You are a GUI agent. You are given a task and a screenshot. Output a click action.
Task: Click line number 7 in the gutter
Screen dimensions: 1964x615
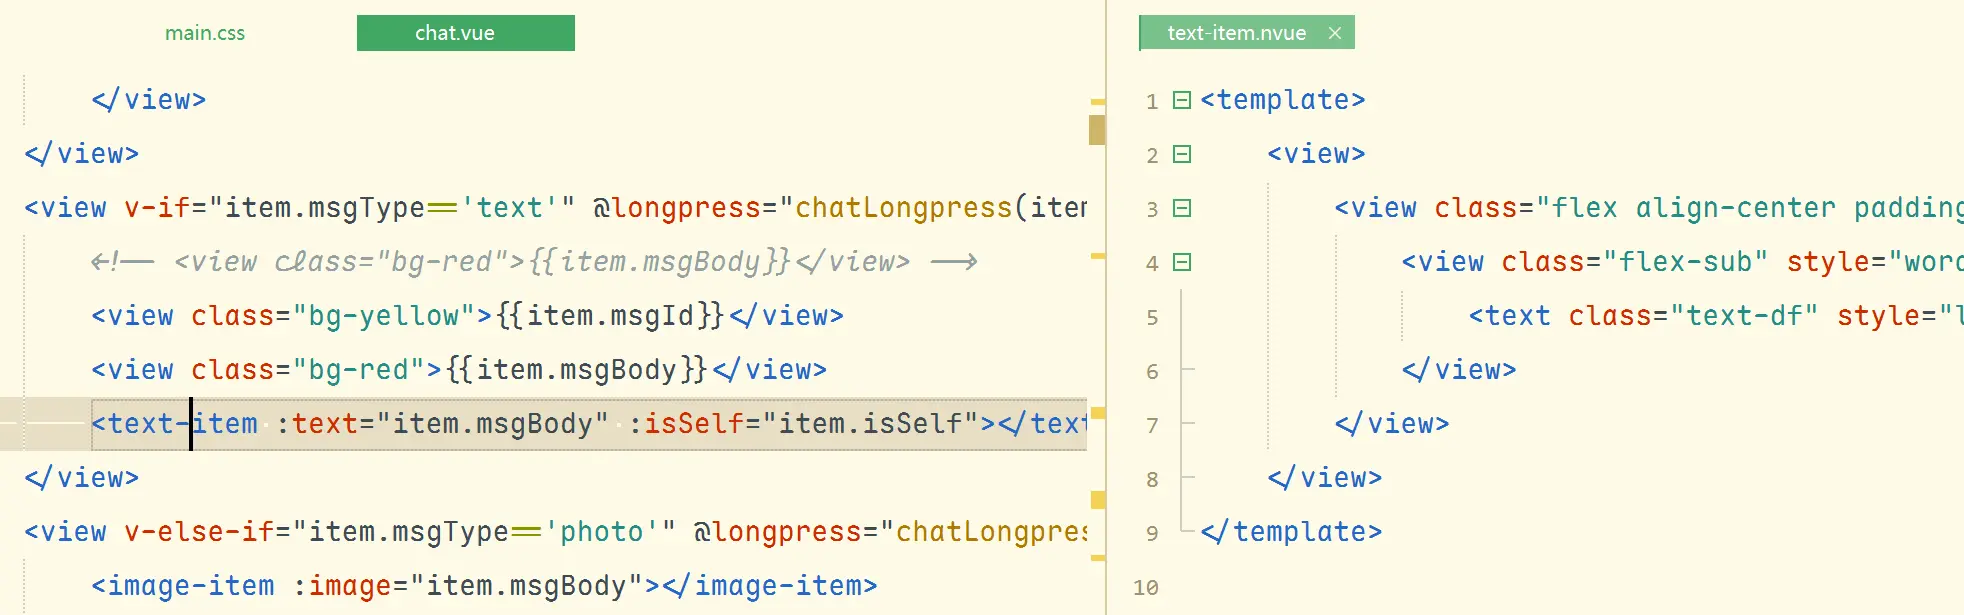(1152, 426)
